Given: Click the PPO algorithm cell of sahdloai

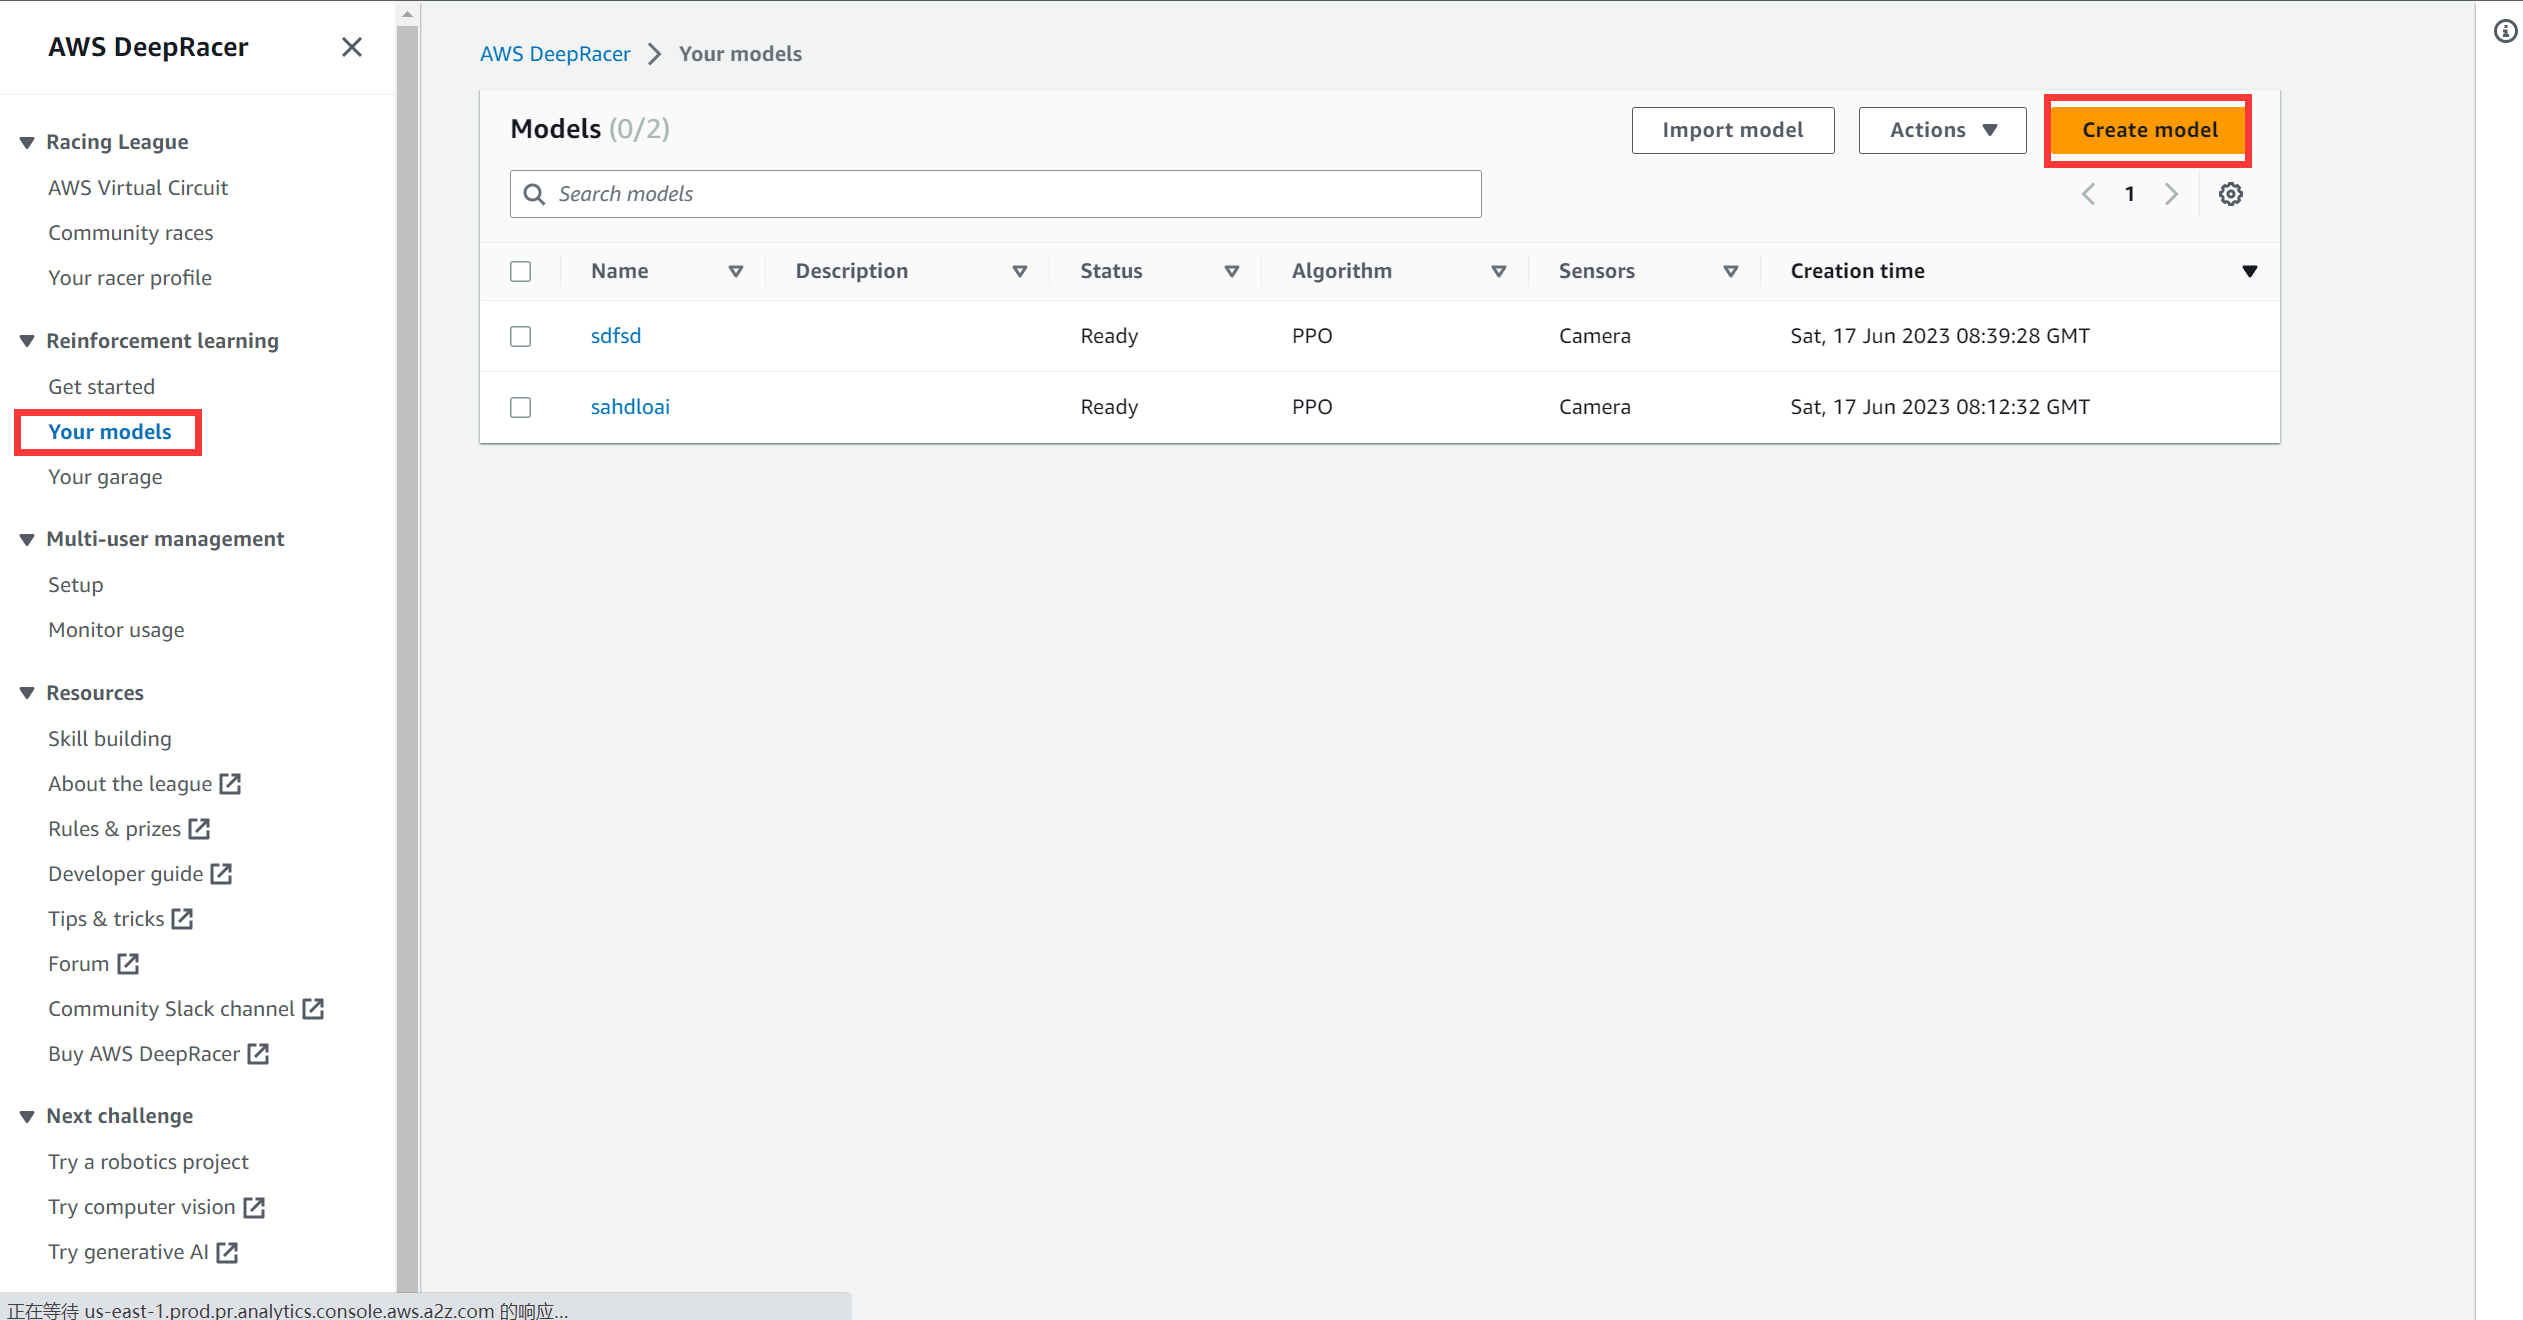Looking at the screenshot, I should click(x=1312, y=407).
